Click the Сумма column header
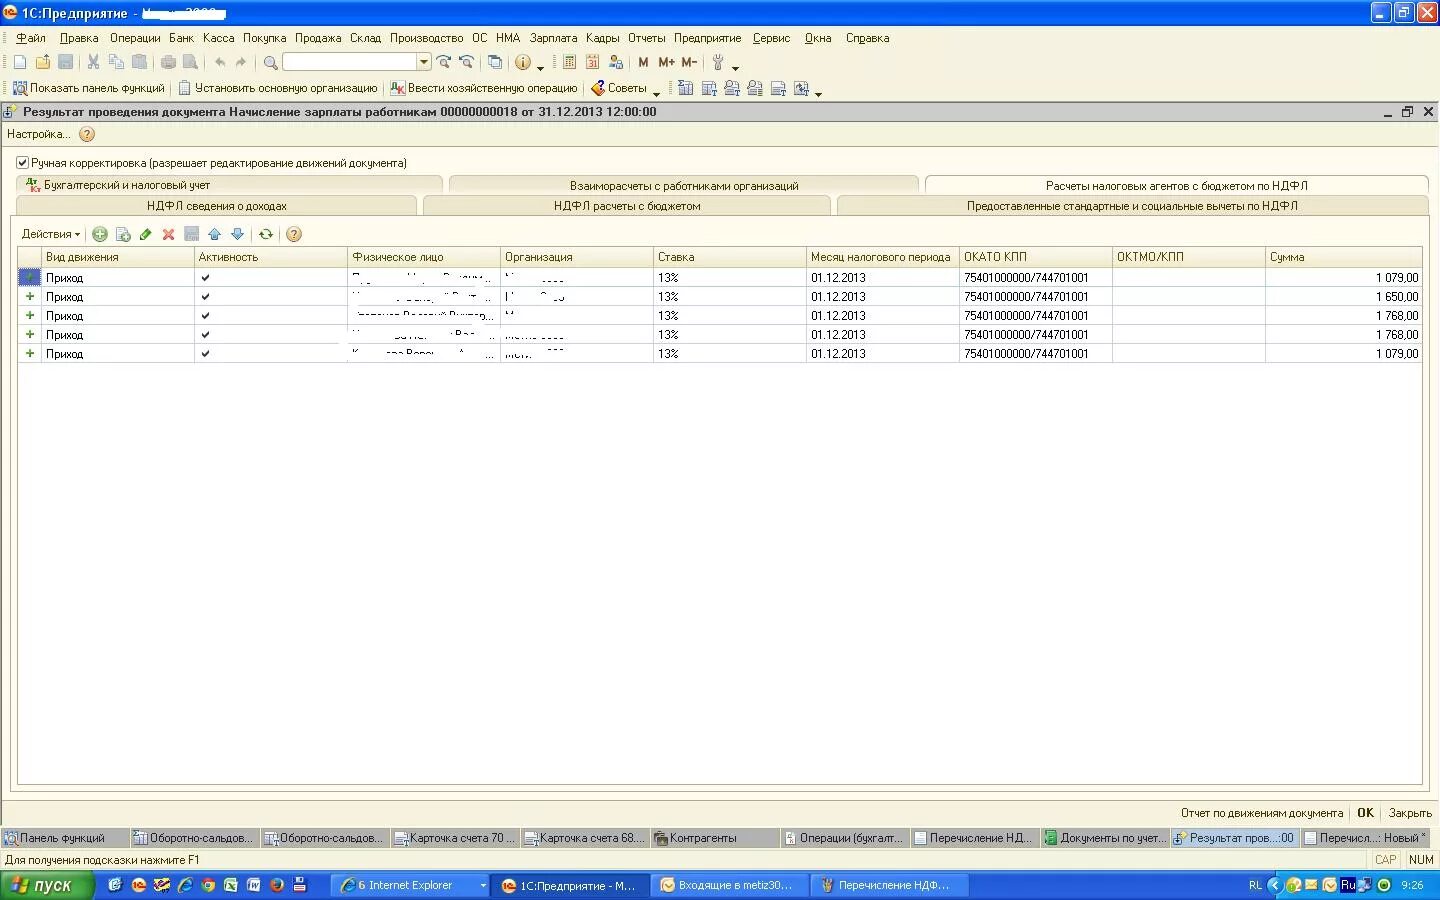Image resolution: width=1440 pixels, height=900 pixels. (x=1343, y=257)
